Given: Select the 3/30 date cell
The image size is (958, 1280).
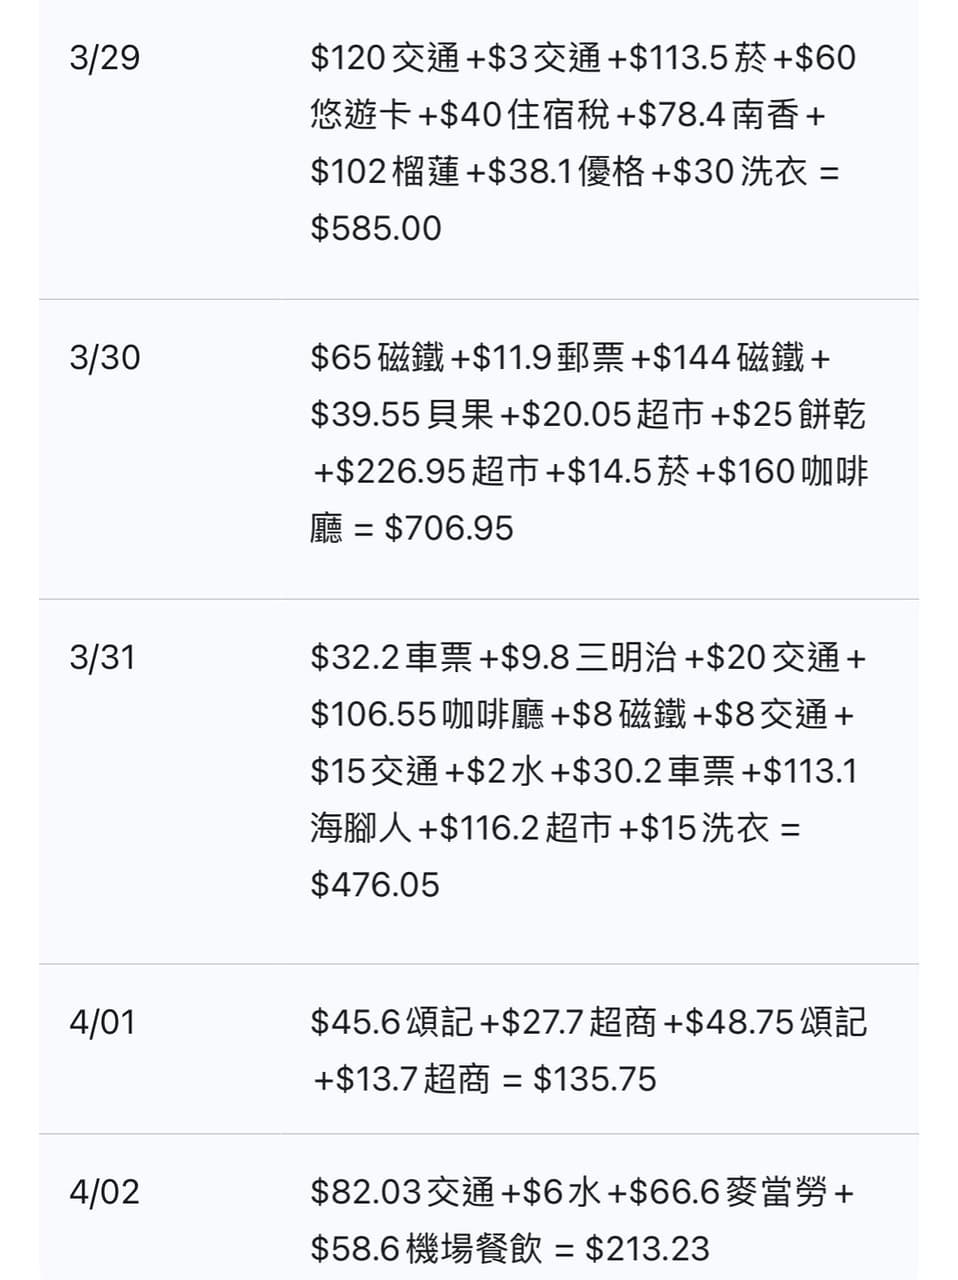Looking at the screenshot, I should coord(105,358).
